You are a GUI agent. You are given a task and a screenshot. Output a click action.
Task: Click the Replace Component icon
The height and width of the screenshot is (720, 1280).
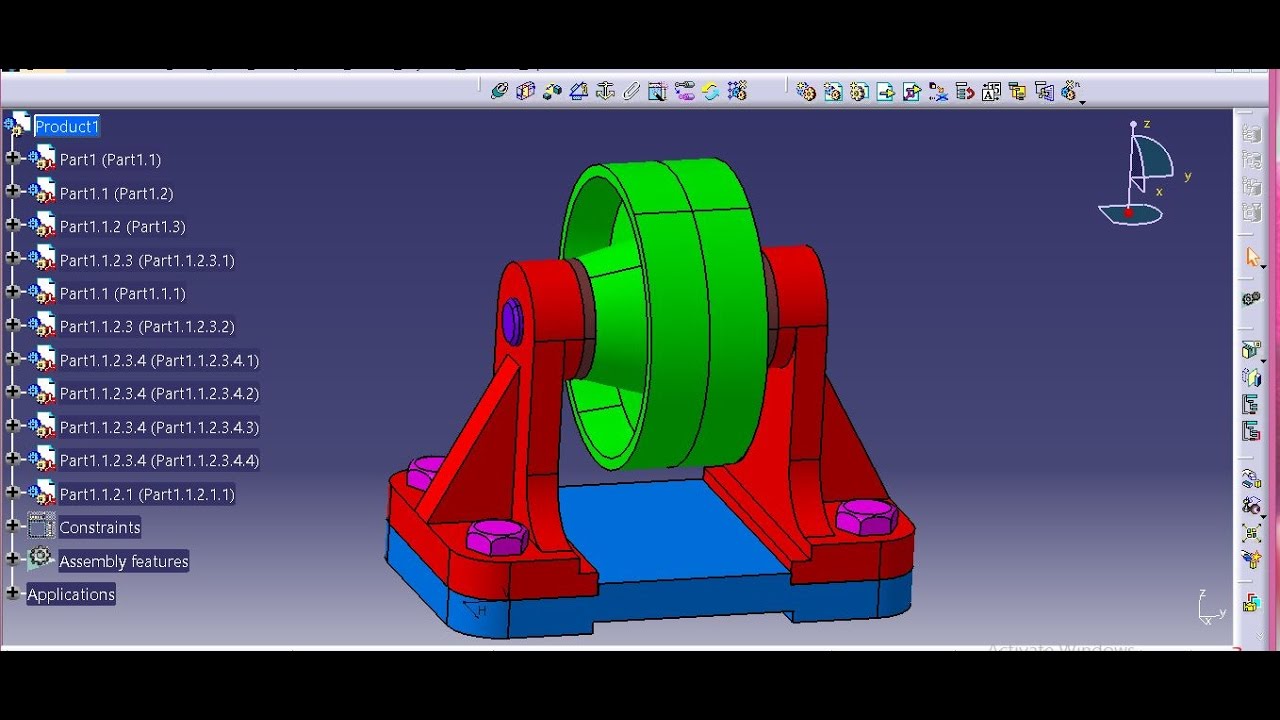pyautogui.click(x=938, y=91)
